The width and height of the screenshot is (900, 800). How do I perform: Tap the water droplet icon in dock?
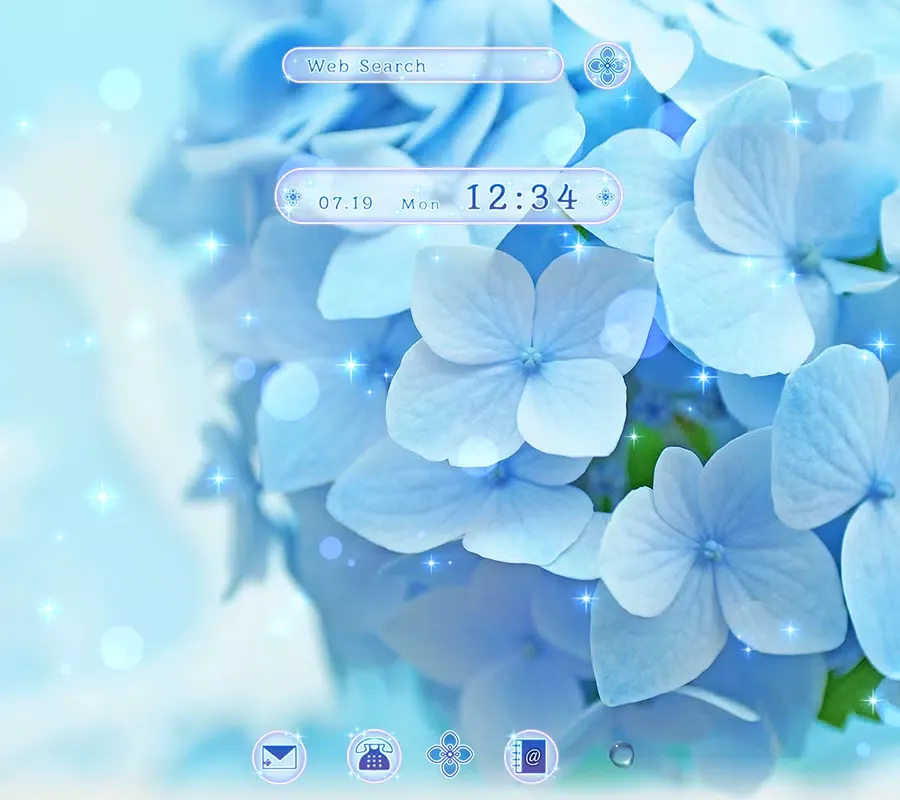point(621,754)
